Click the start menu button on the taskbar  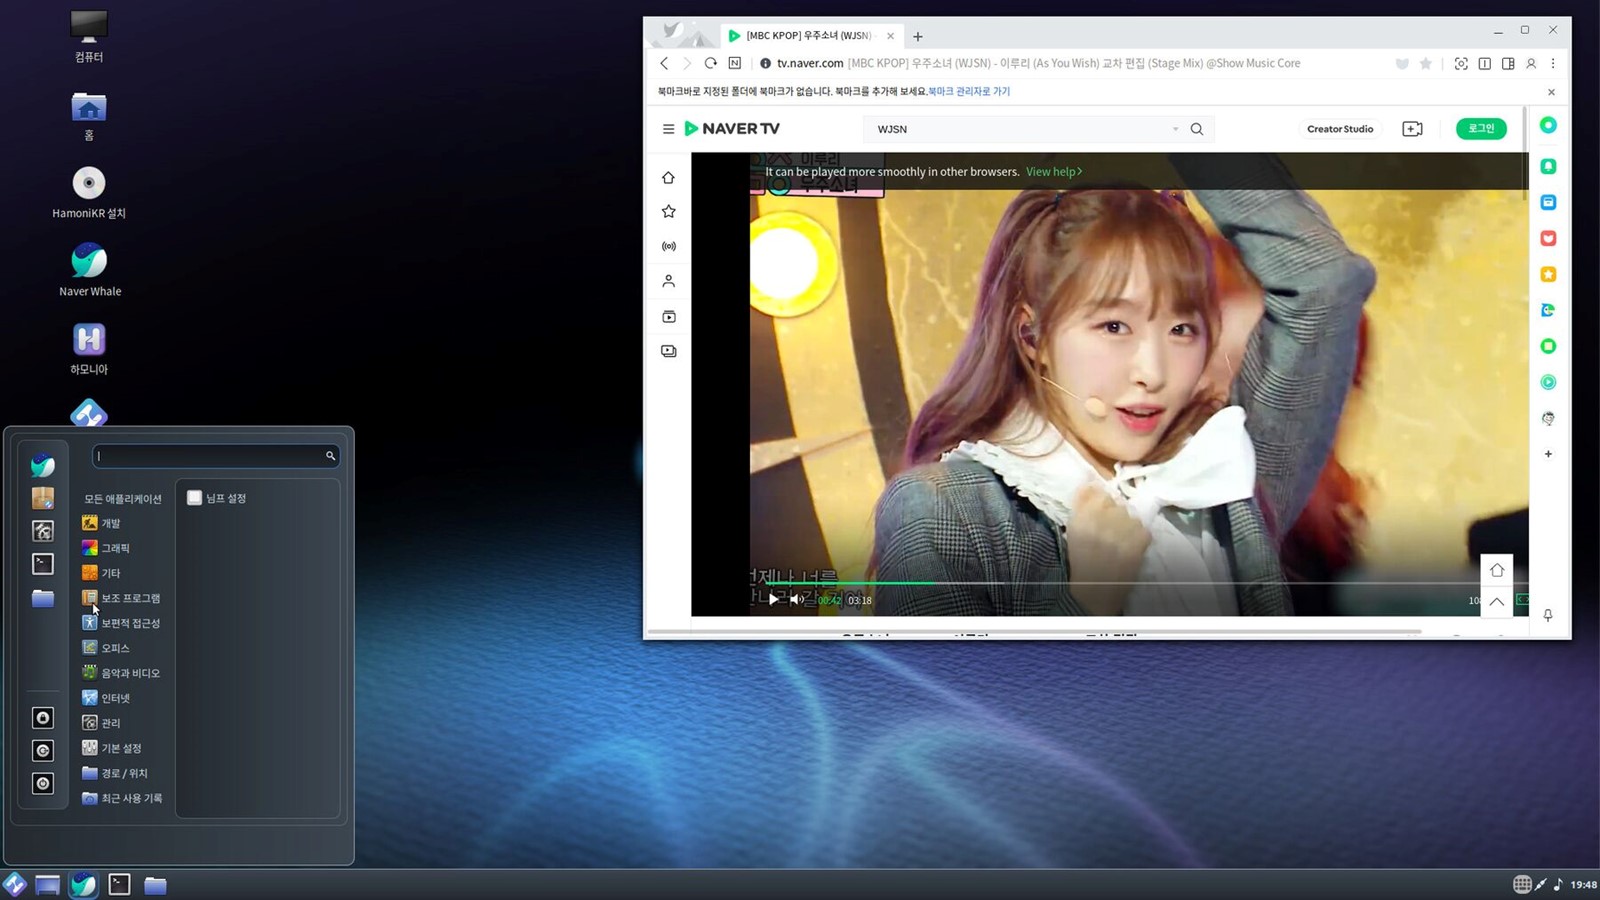tap(15, 884)
